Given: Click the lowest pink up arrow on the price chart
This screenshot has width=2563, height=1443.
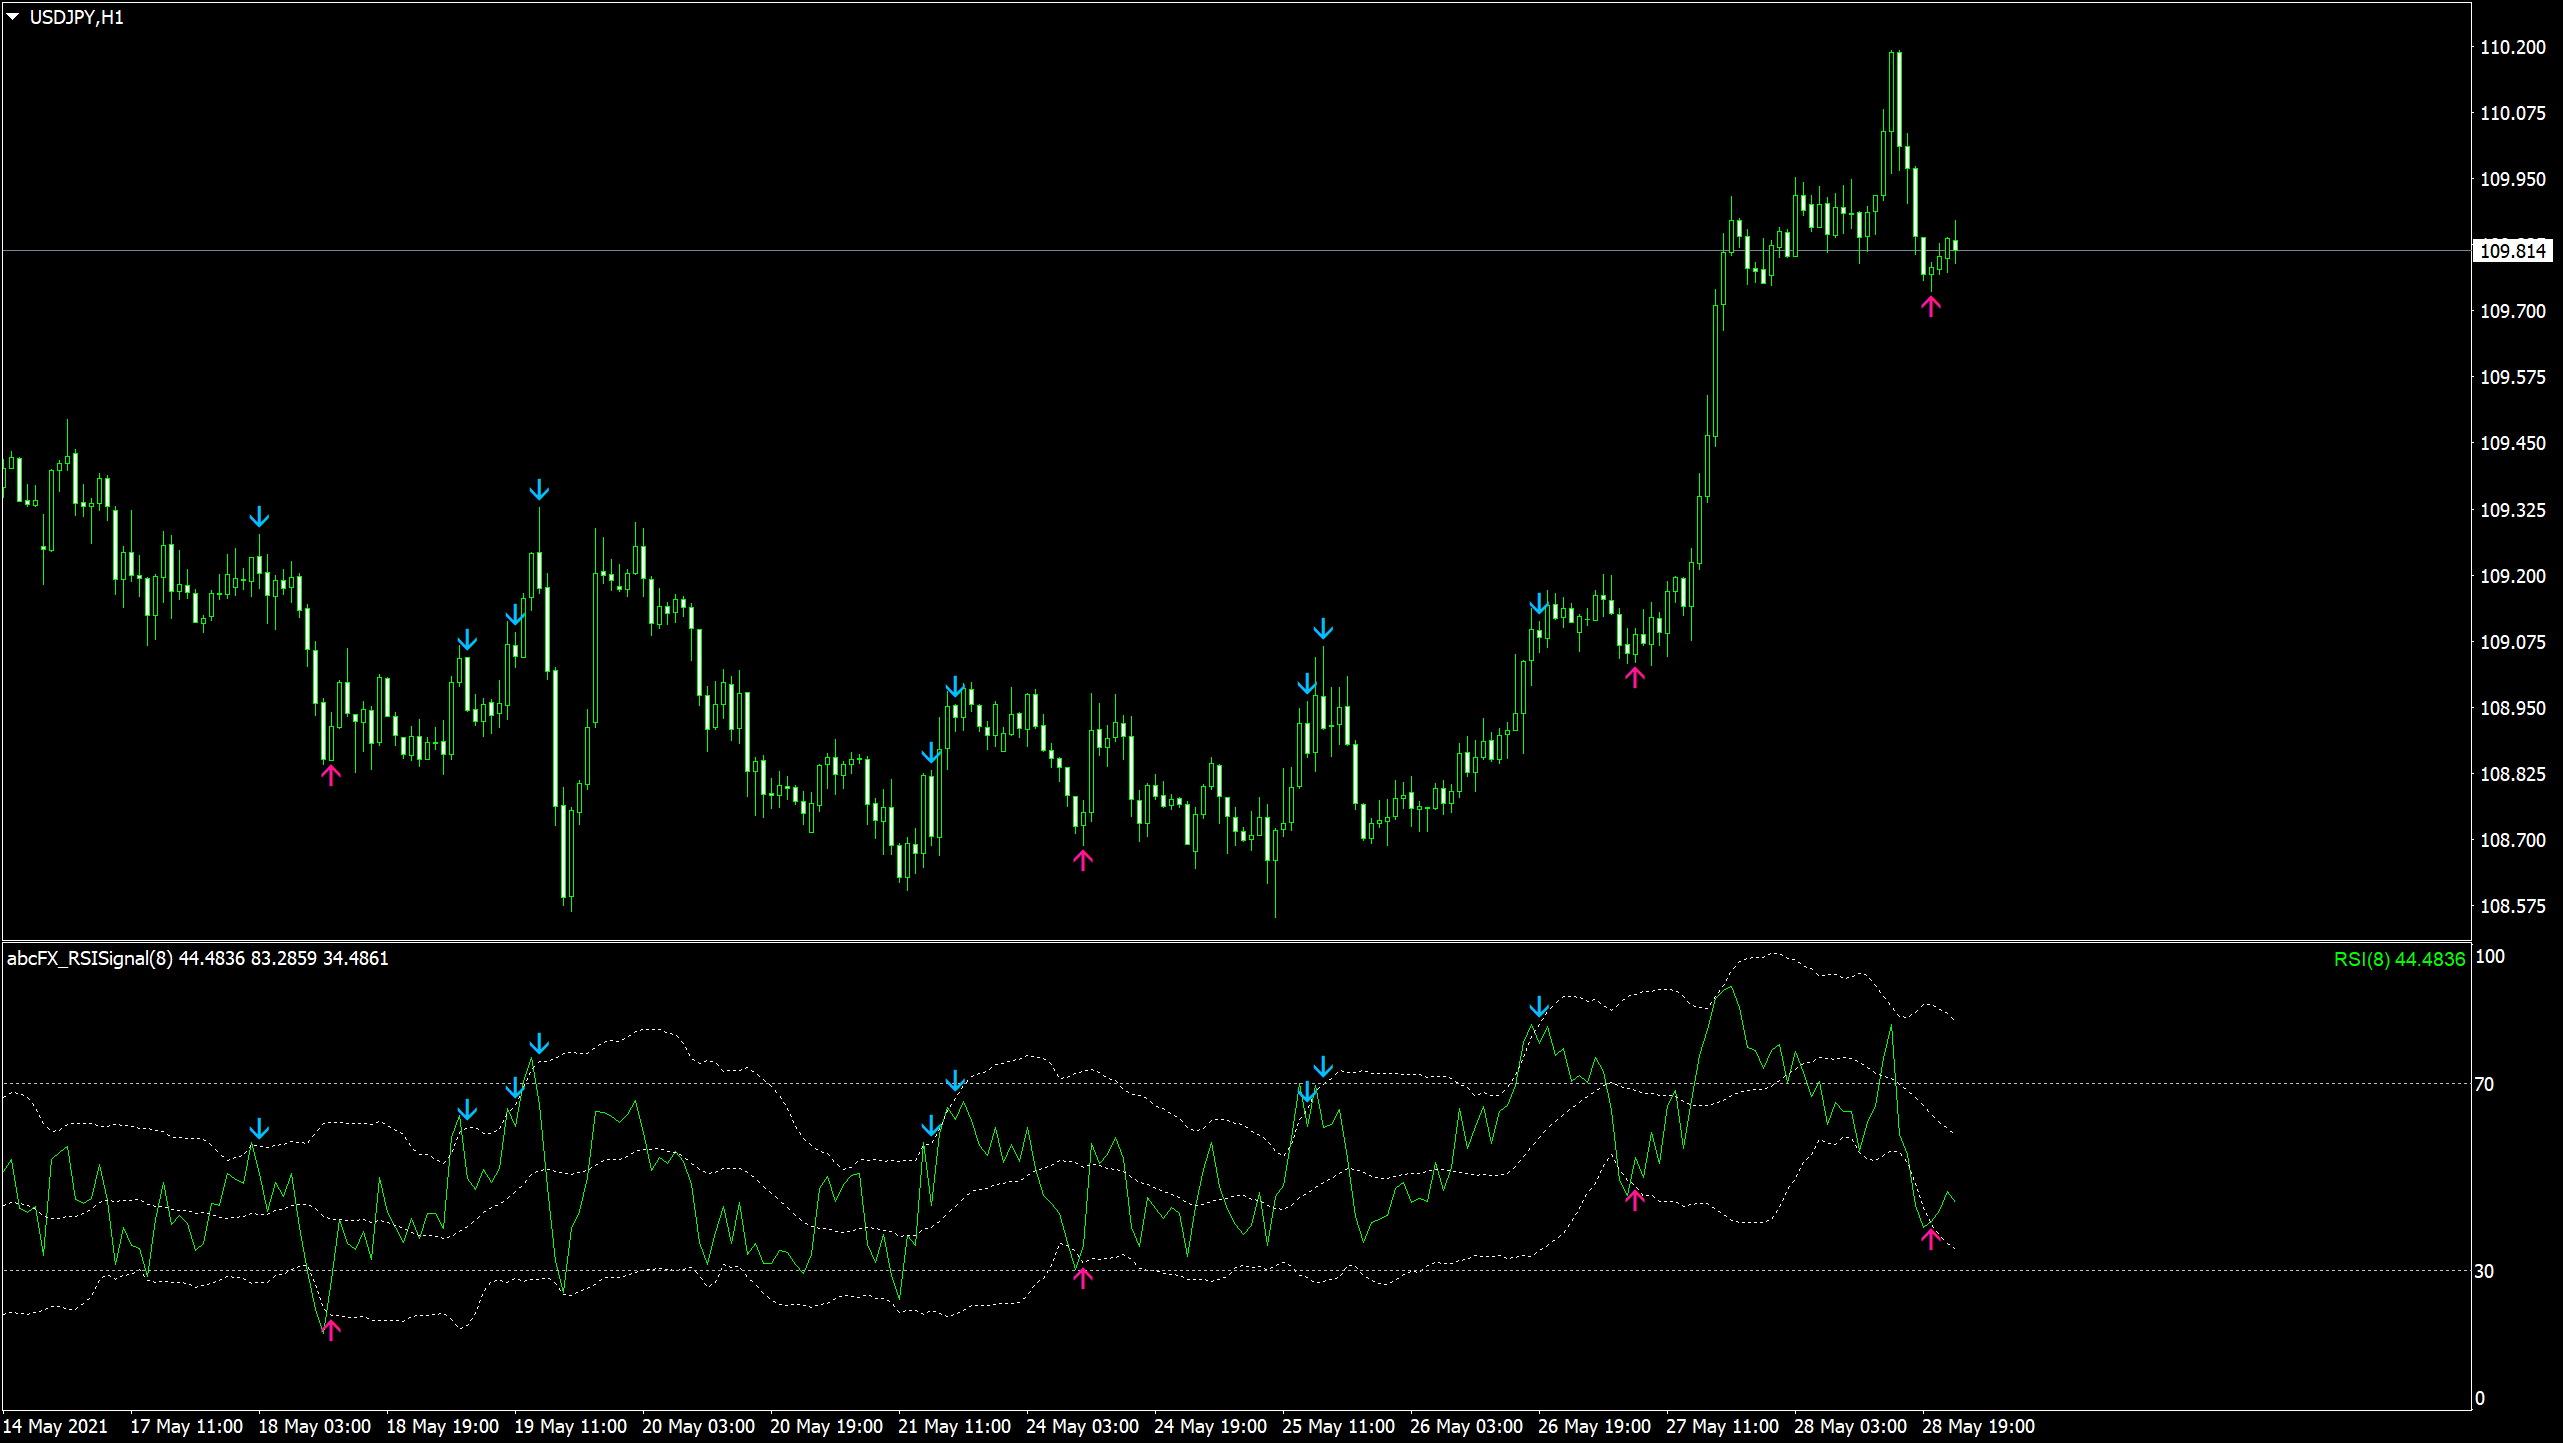Looking at the screenshot, I should [x=1082, y=859].
